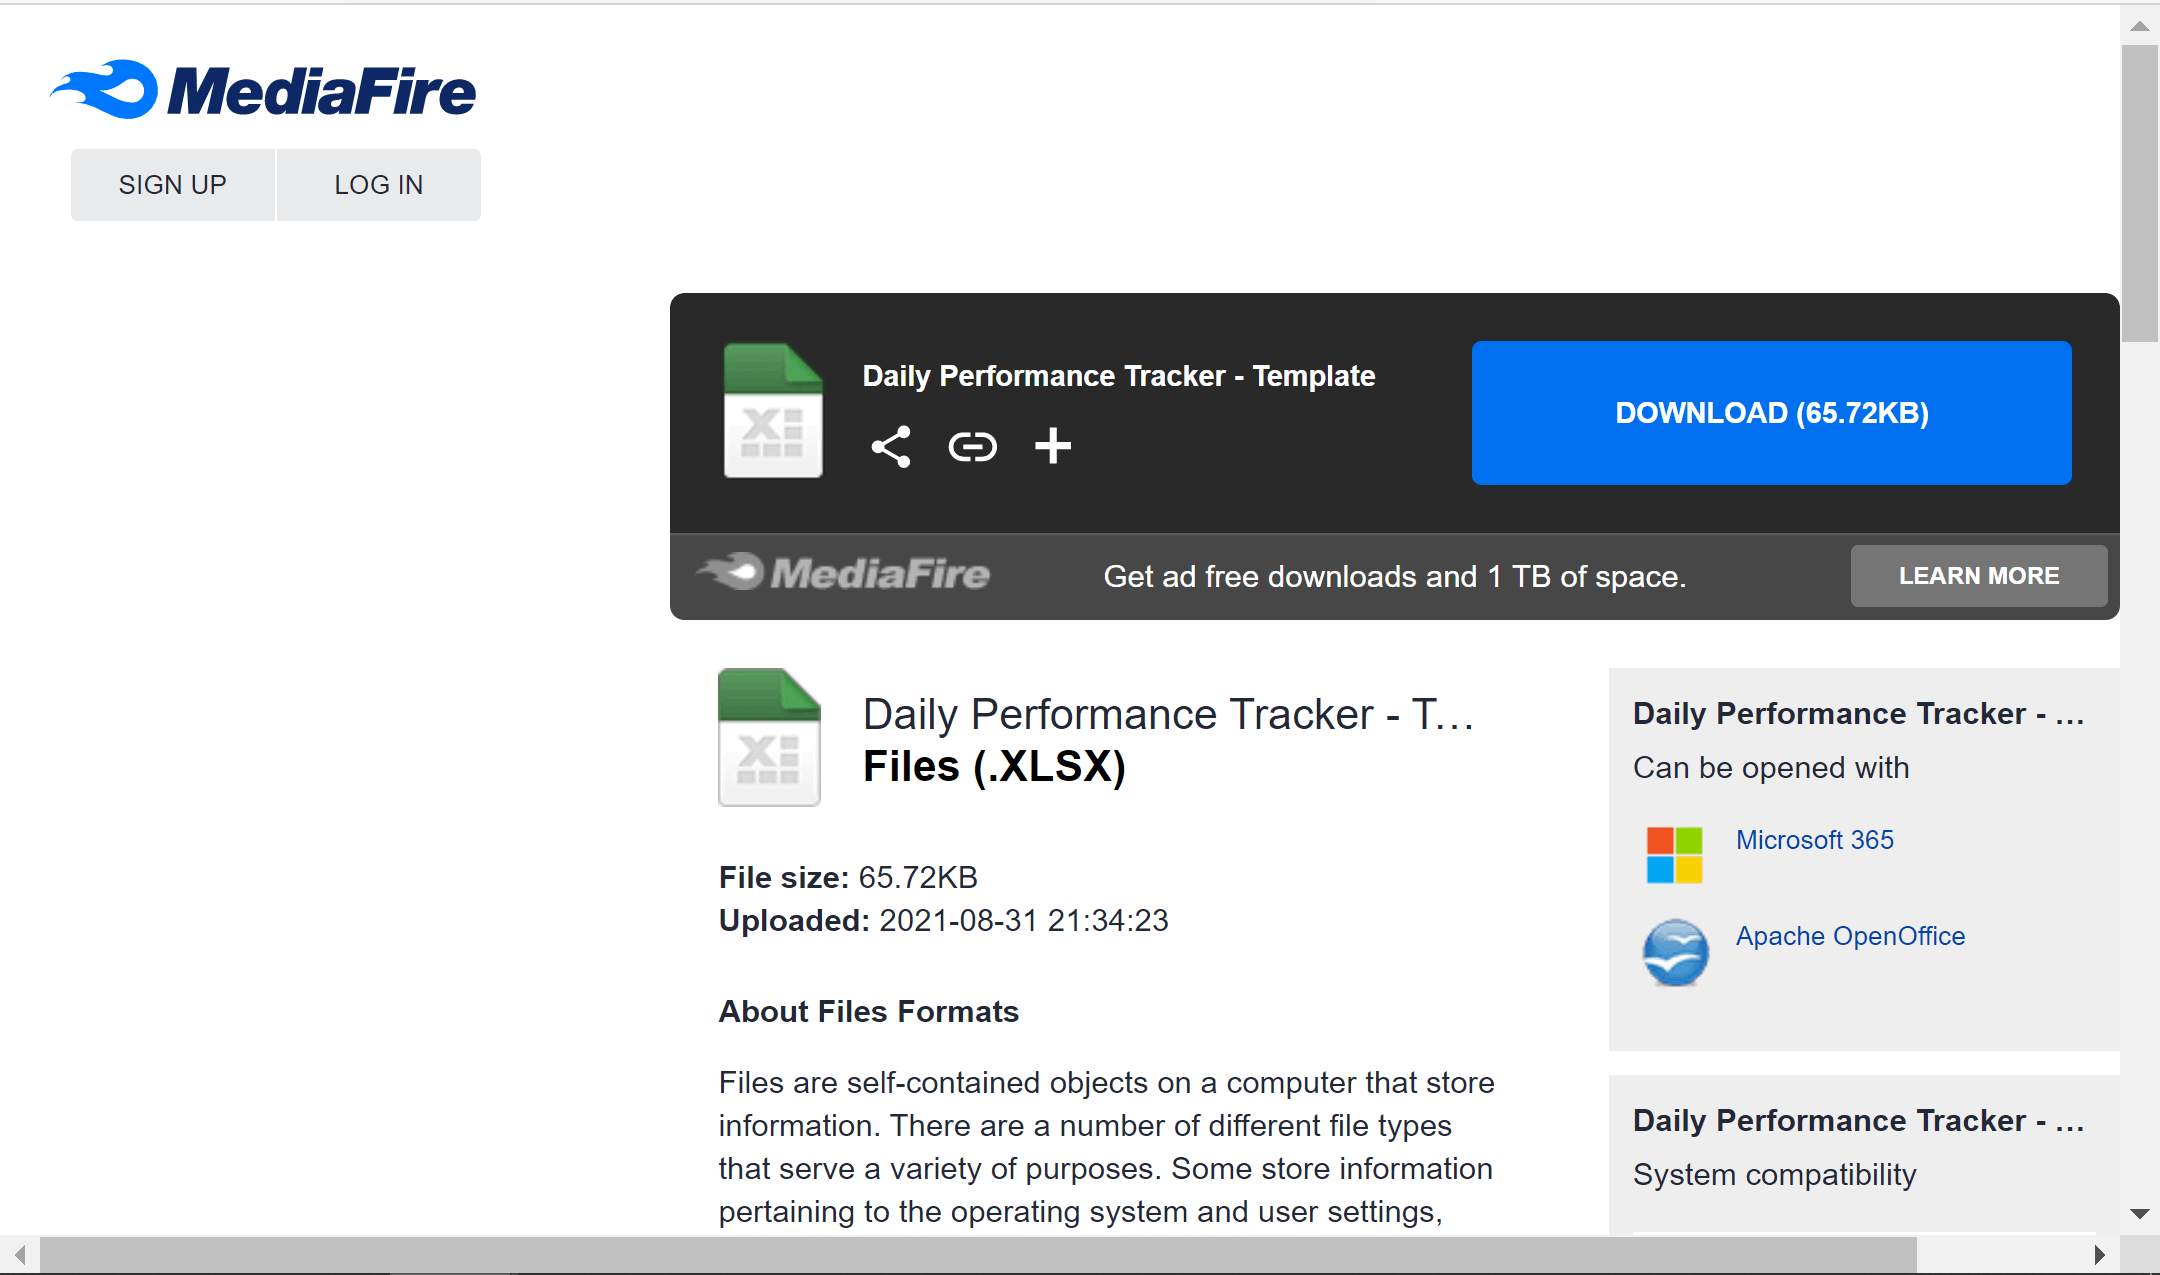This screenshot has width=2160, height=1275.
Task: Click the 'Can be opened with' label
Action: pos(1771,767)
